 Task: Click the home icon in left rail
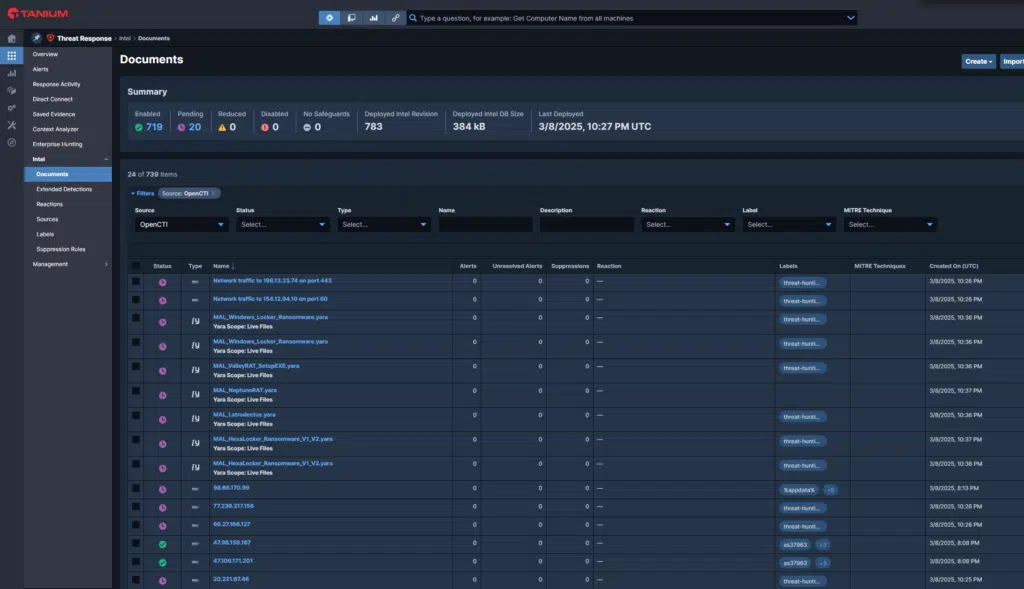(12, 38)
